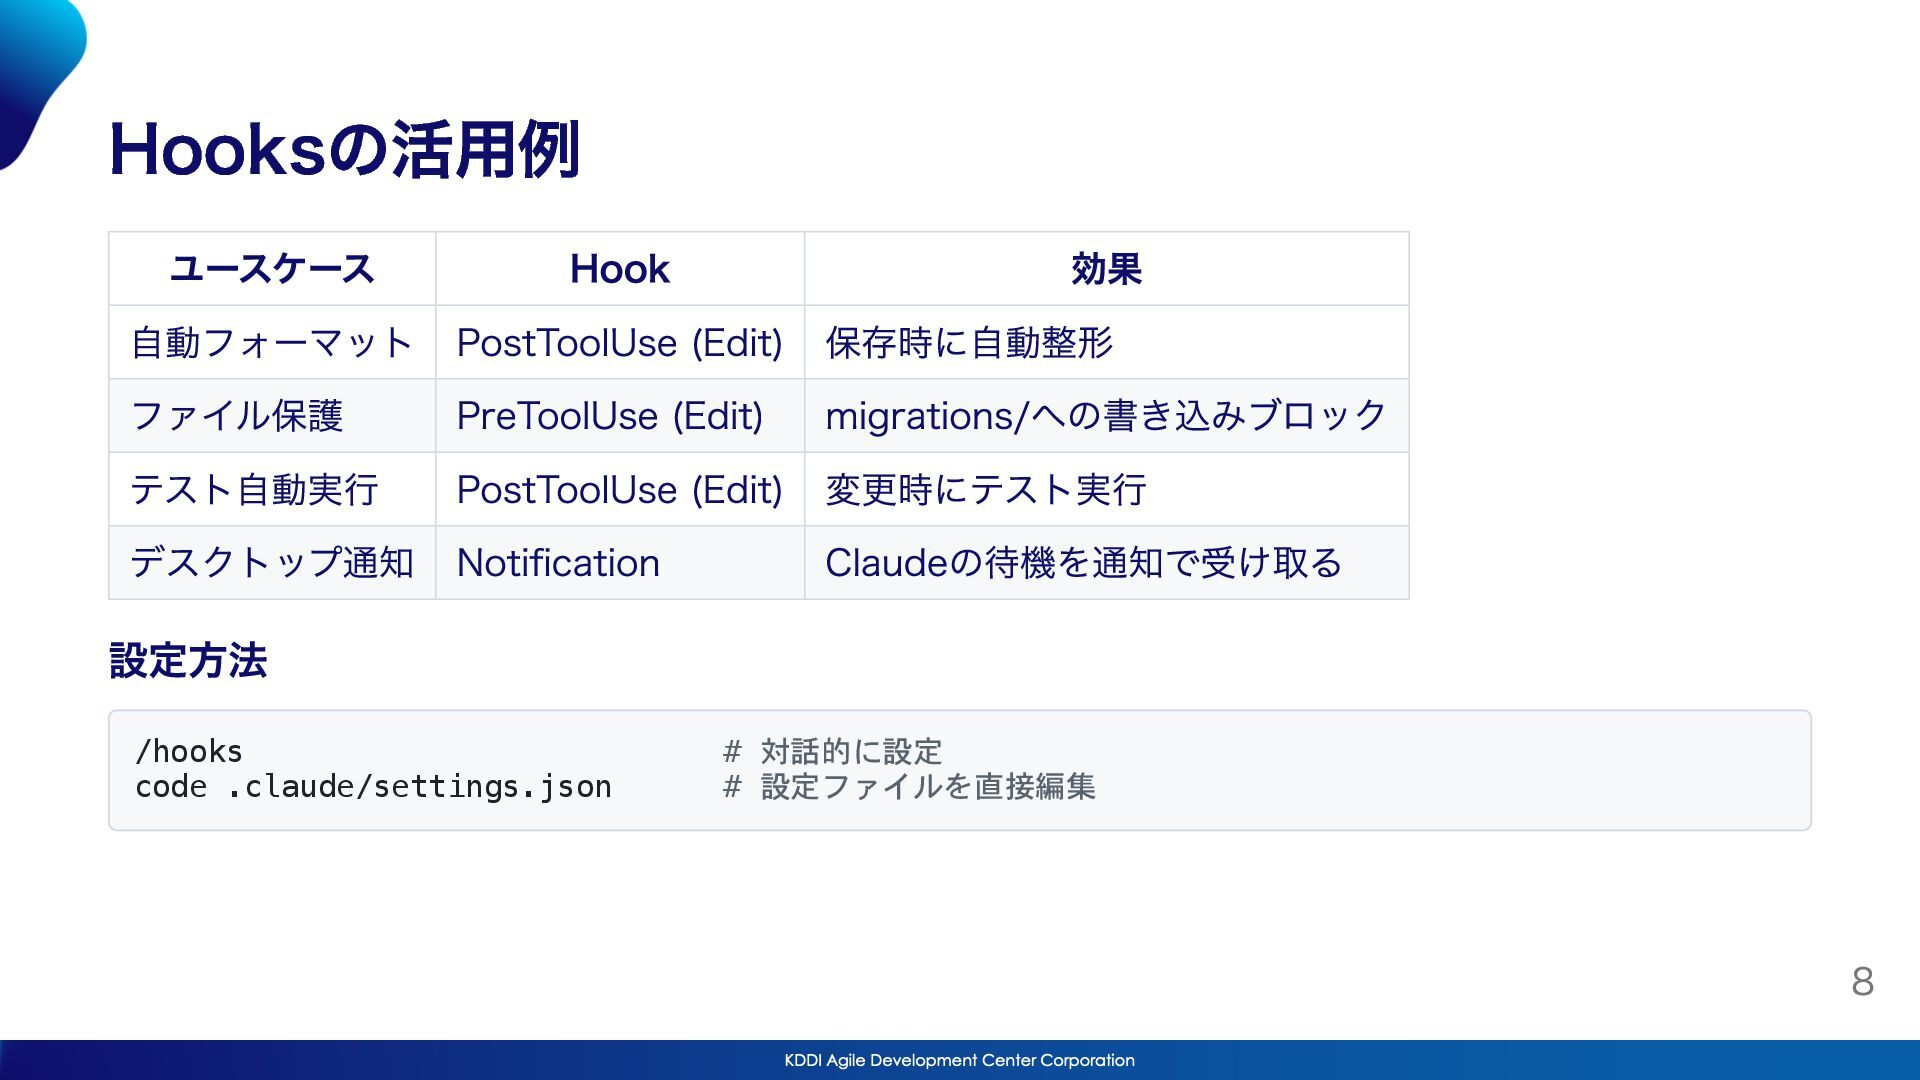Click the テスト自動実行 table cell
This screenshot has height=1080, width=1920.
coord(254,490)
